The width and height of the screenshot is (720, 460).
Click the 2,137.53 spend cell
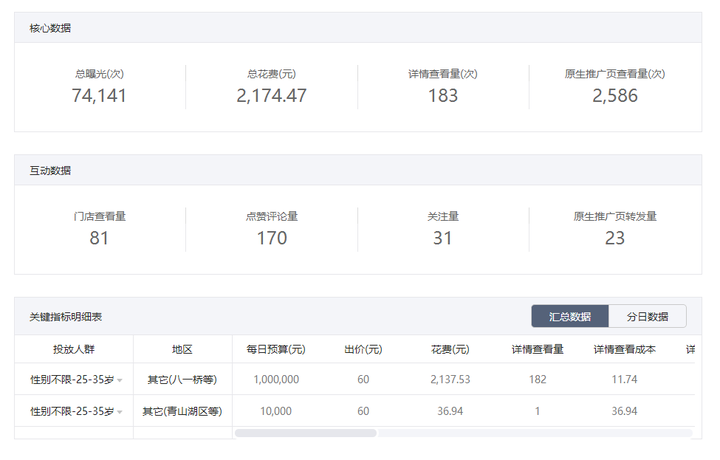tap(450, 380)
